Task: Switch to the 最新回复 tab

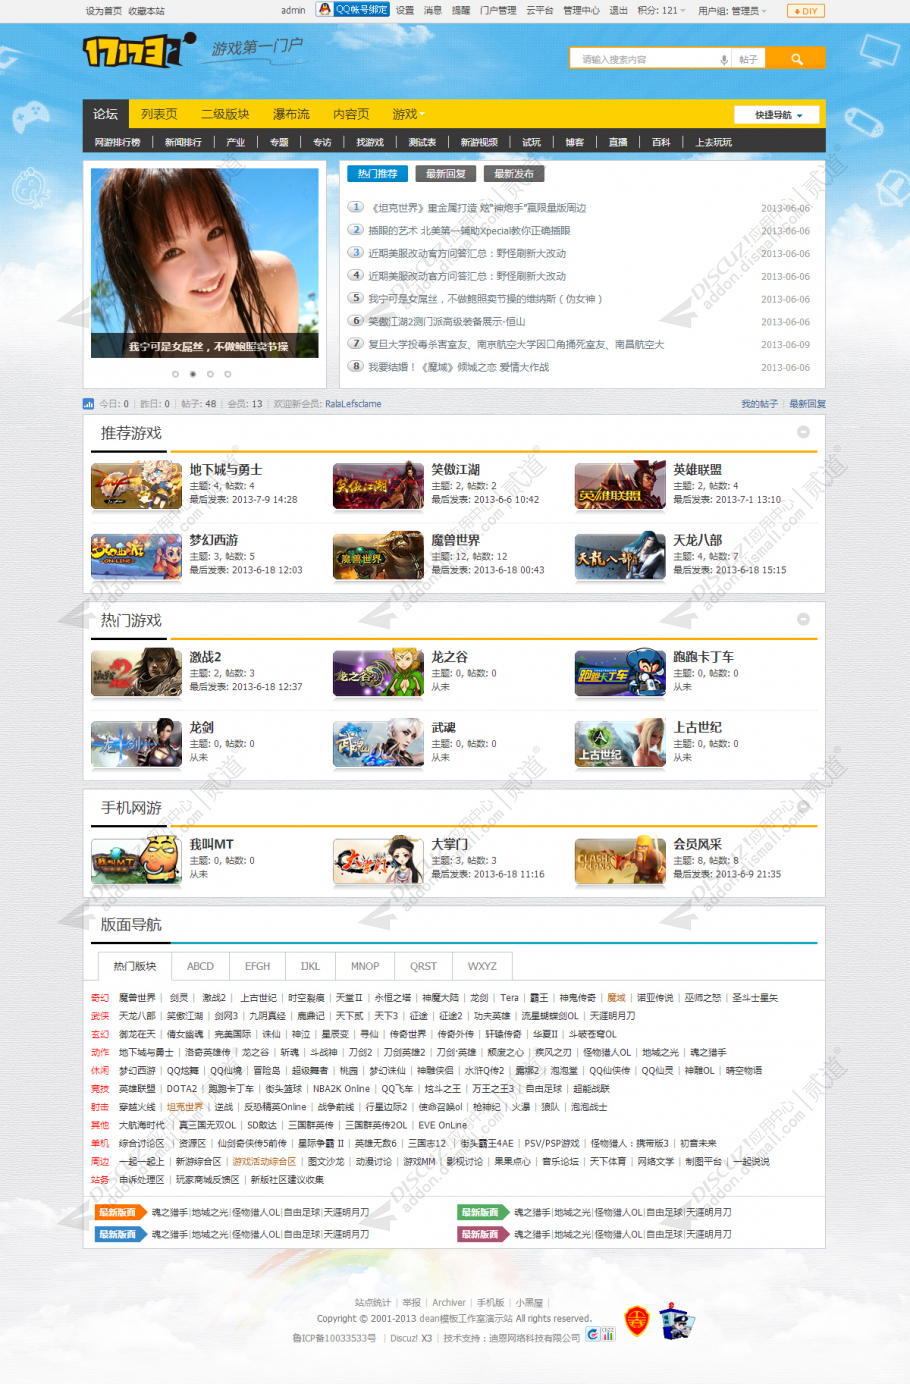Action: 446,174
